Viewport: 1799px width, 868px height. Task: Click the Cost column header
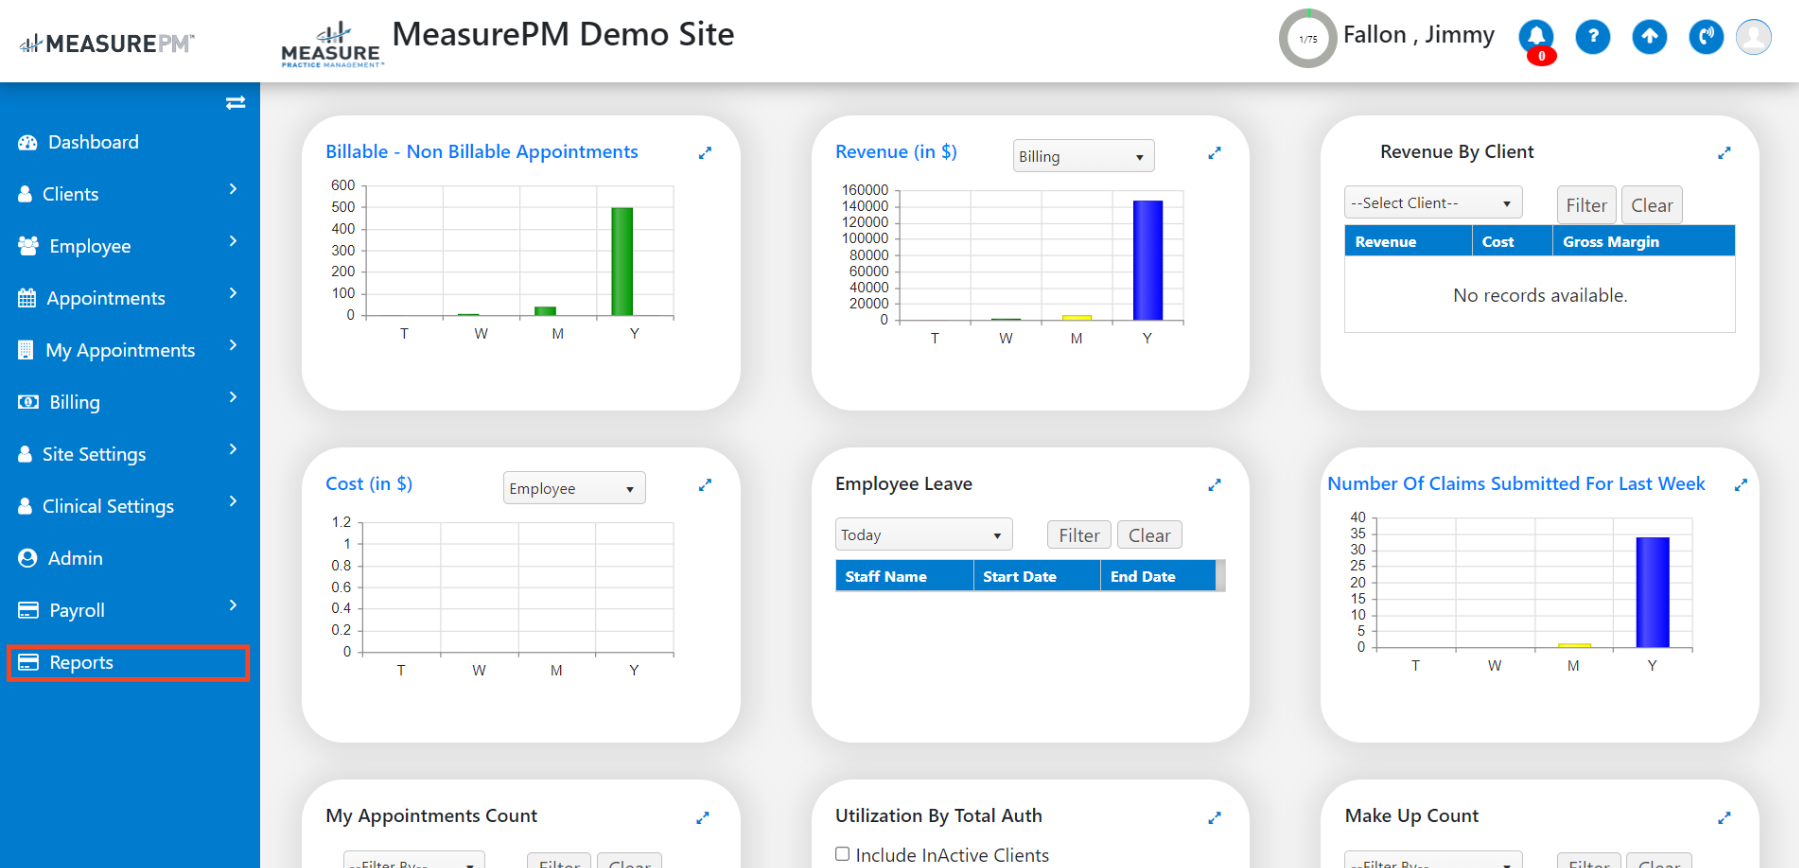pyautogui.click(x=1512, y=241)
